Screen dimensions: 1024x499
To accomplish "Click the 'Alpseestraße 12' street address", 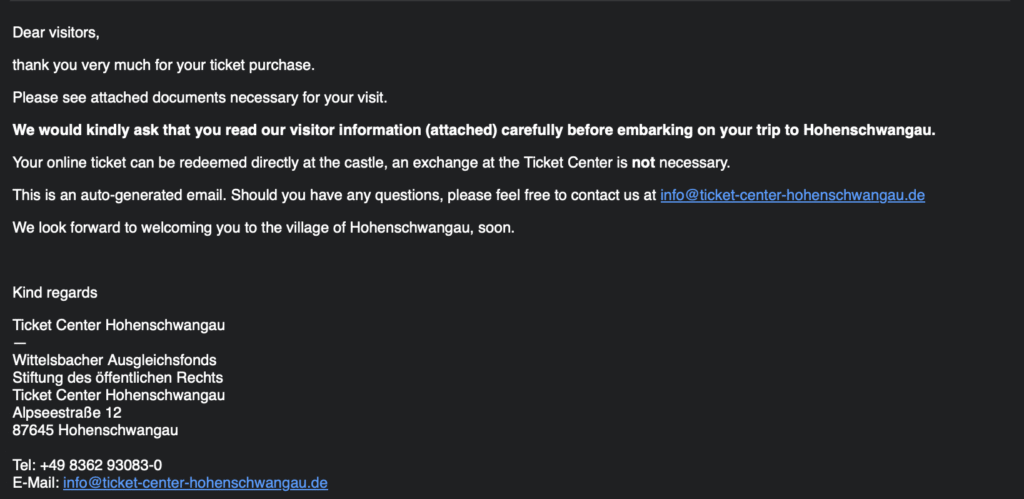I will [67, 413].
